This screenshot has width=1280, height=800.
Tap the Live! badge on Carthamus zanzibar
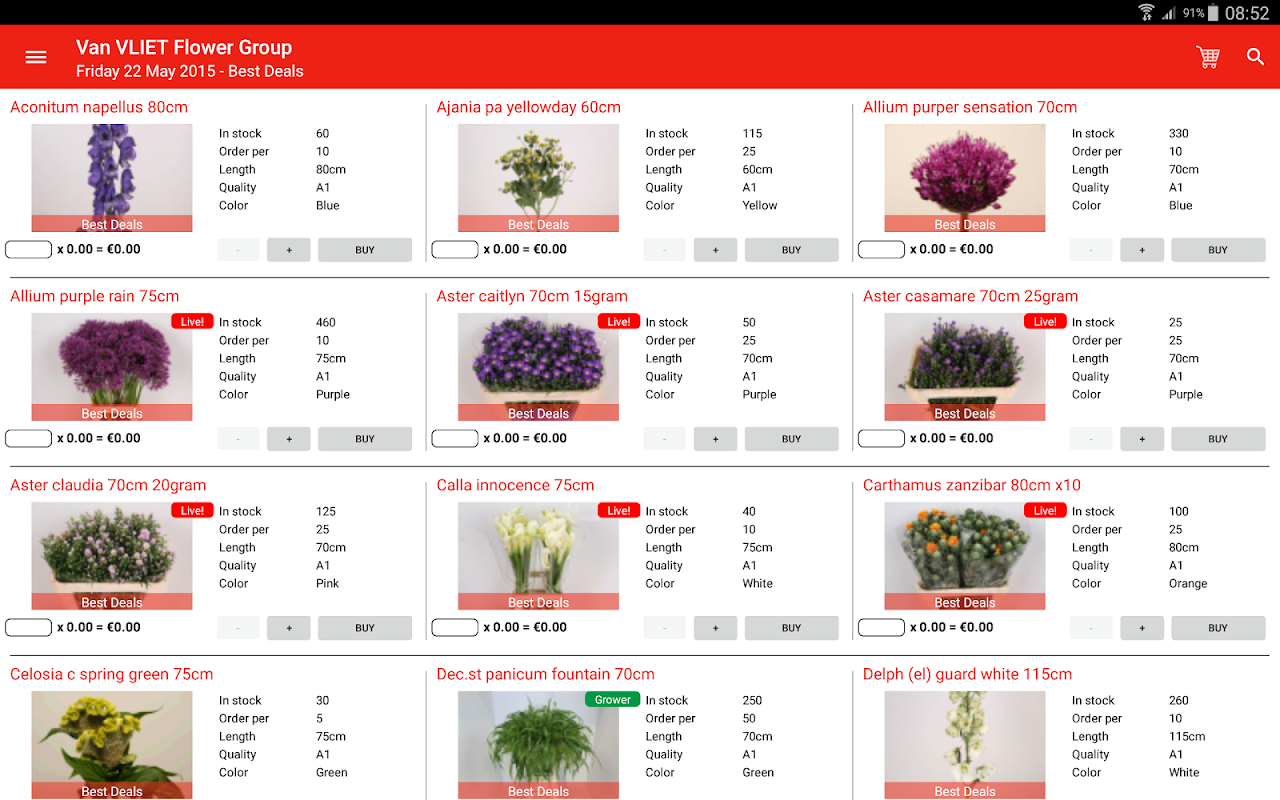coord(1045,510)
